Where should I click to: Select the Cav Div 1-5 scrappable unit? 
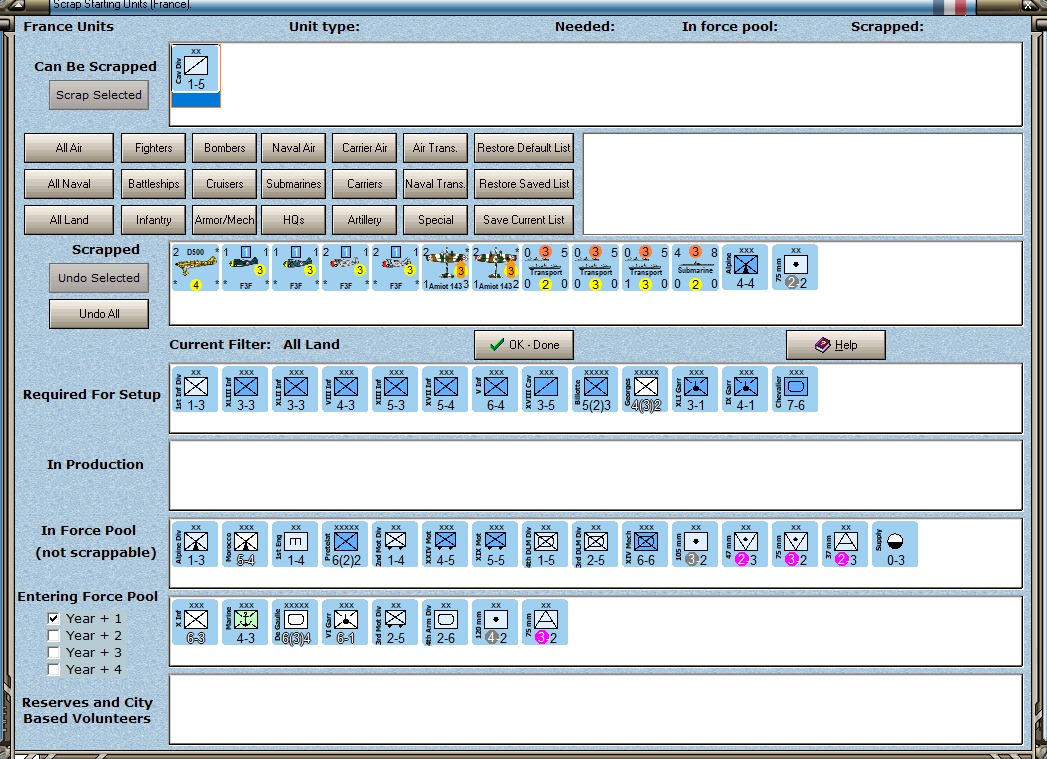tap(196, 69)
